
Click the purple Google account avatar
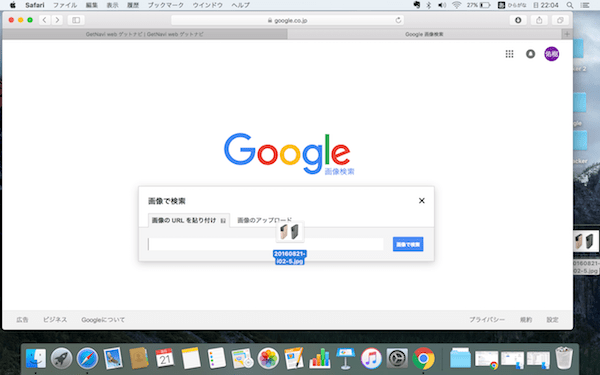pos(551,54)
